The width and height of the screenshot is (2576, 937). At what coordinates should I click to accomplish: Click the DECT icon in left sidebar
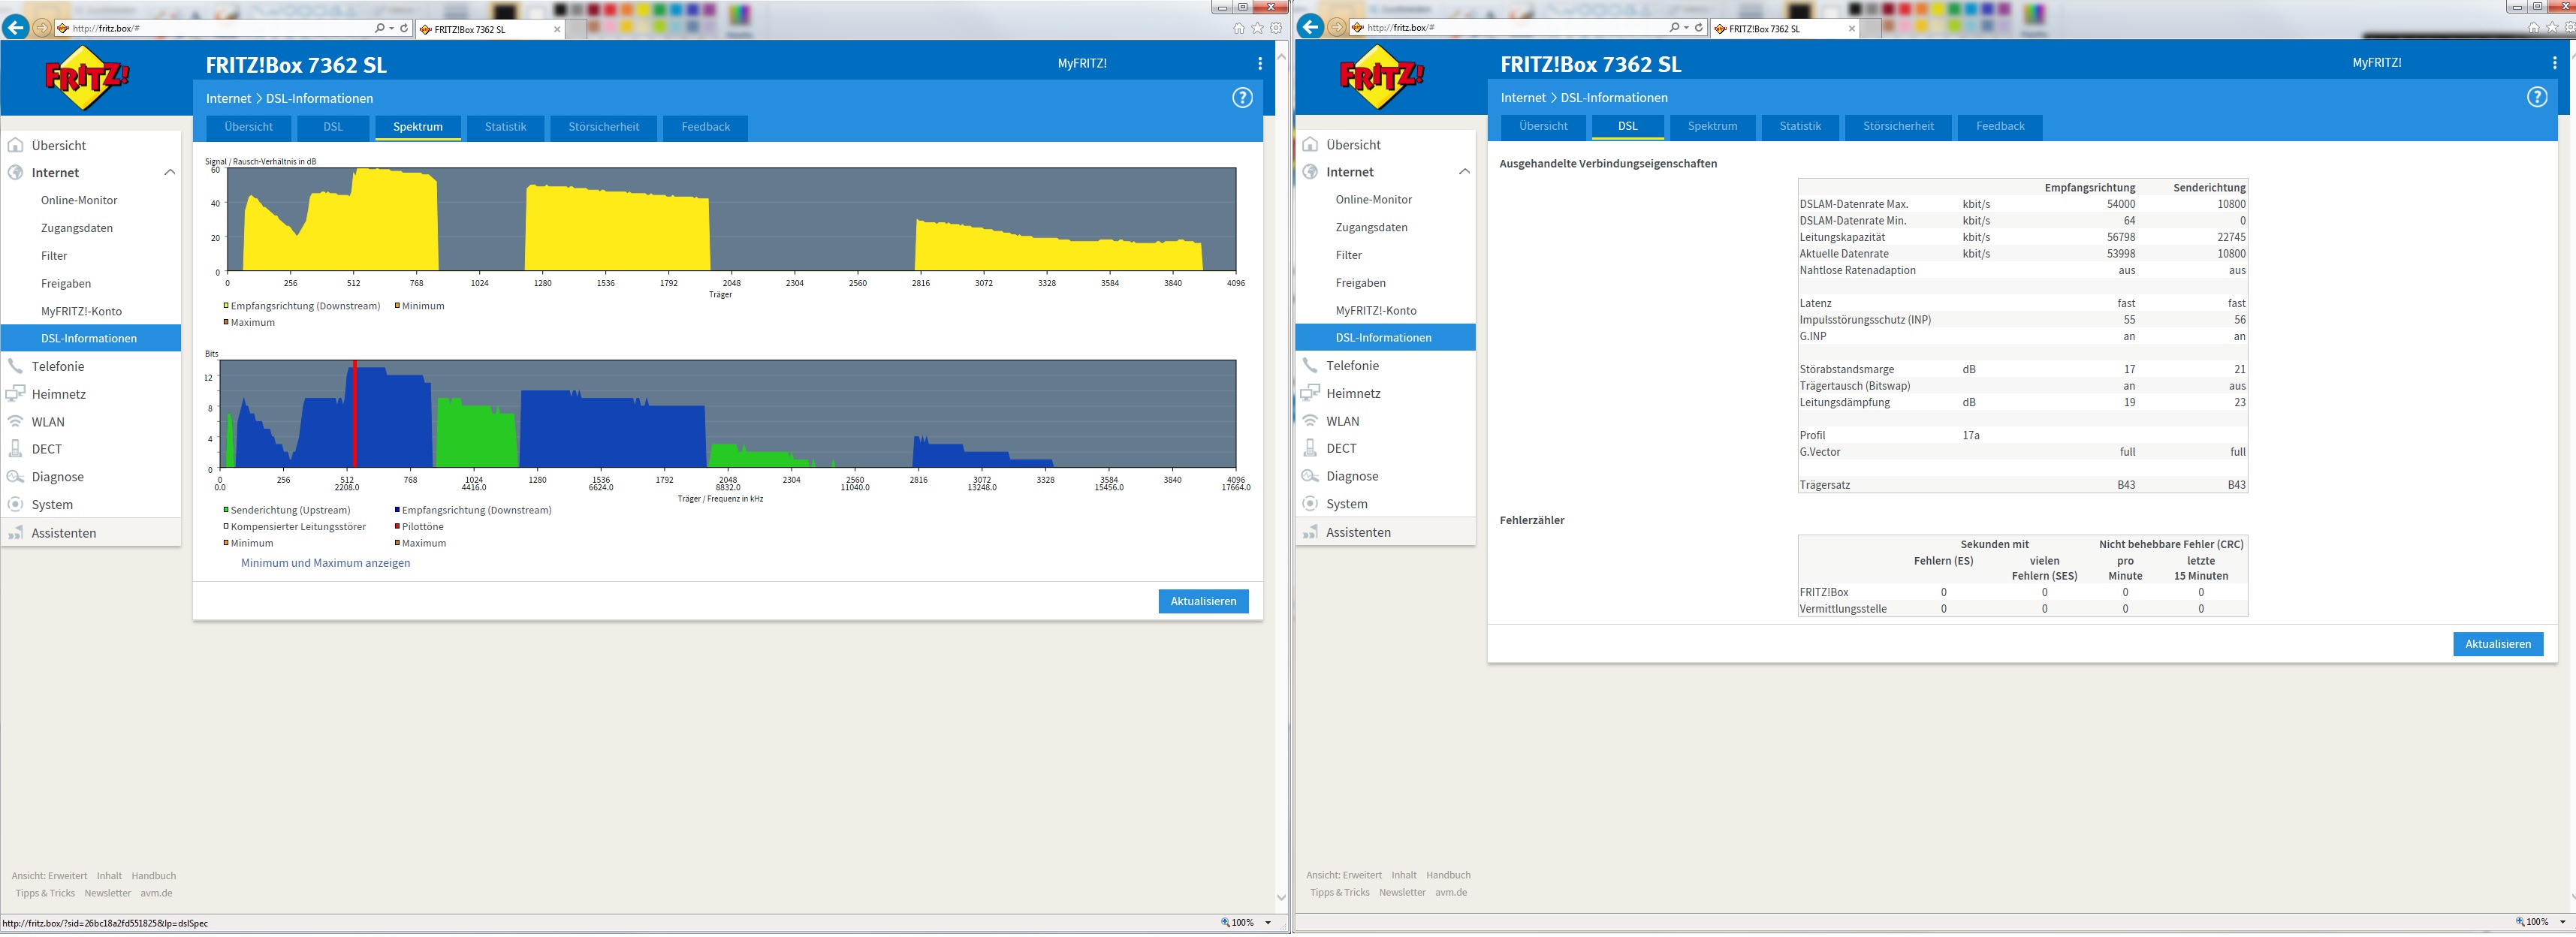click(x=15, y=449)
